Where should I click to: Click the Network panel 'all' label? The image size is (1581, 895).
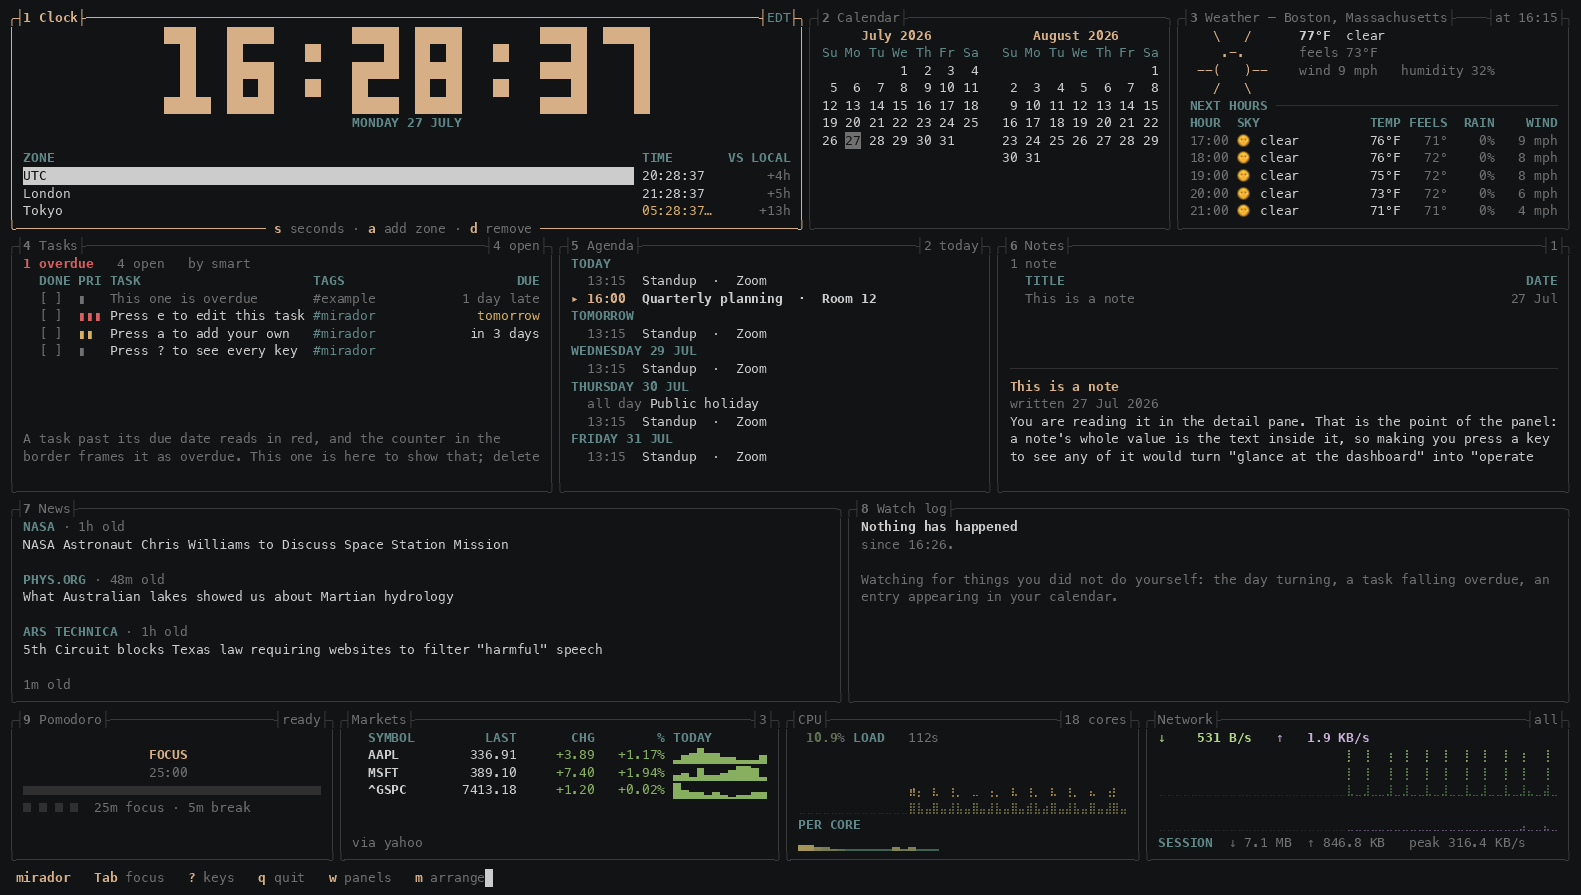(1546, 720)
